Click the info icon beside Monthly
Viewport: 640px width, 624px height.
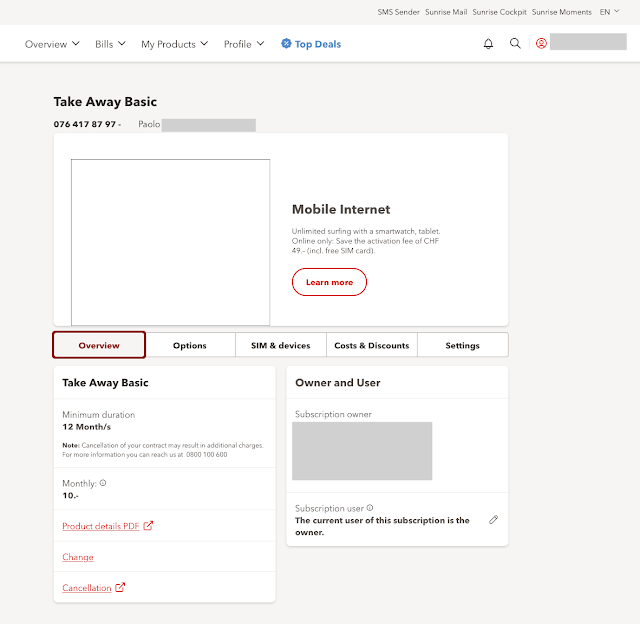pyautogui.click(x=103, y=483)
